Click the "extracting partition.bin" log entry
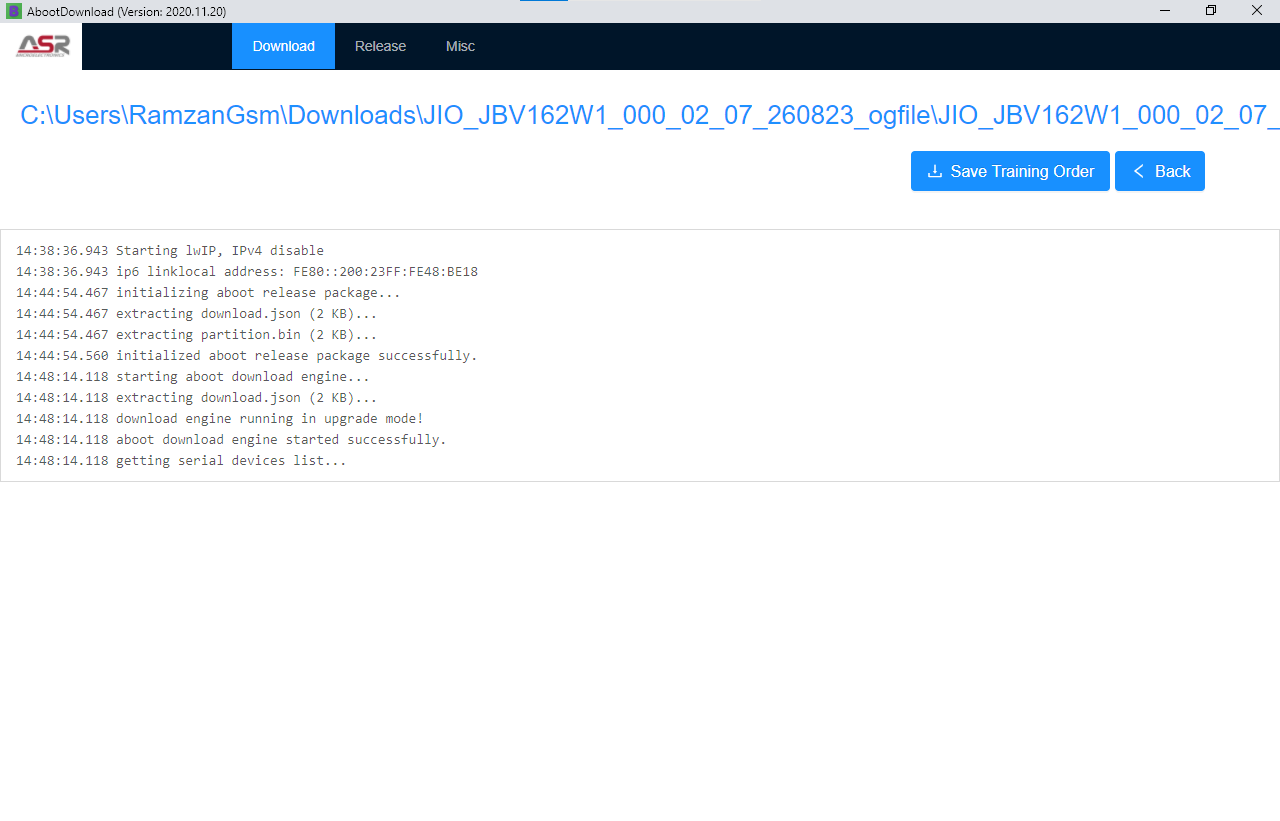The image size is (1280, 821). point(246,335)
